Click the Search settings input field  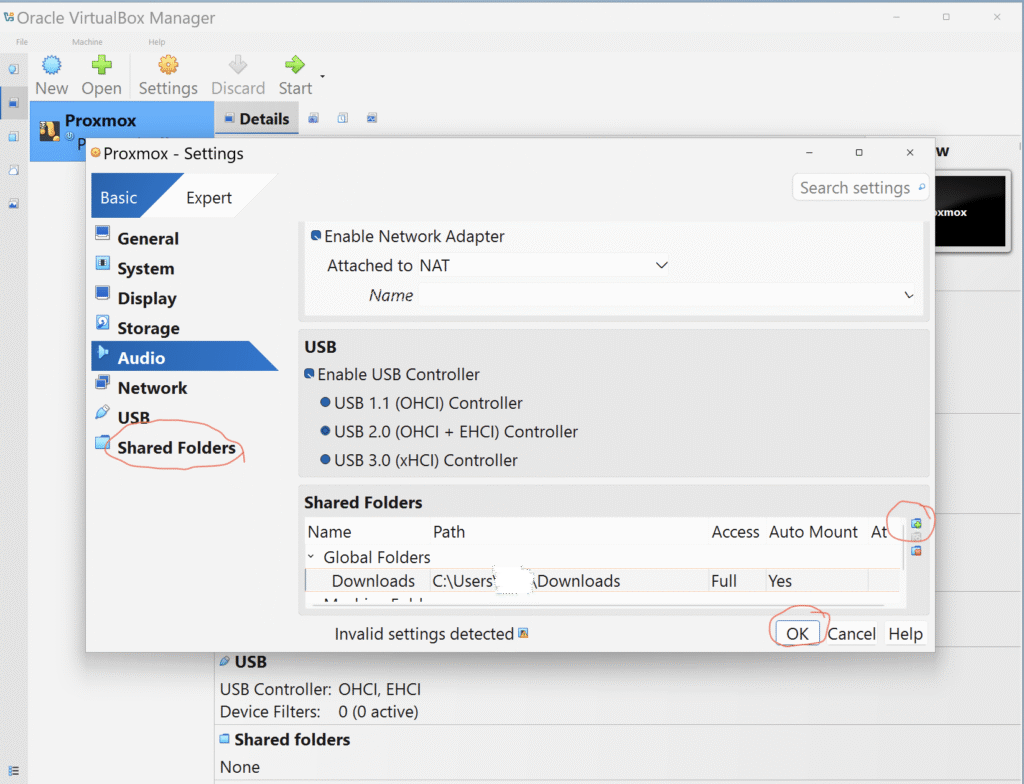click(x=854, y=188)
